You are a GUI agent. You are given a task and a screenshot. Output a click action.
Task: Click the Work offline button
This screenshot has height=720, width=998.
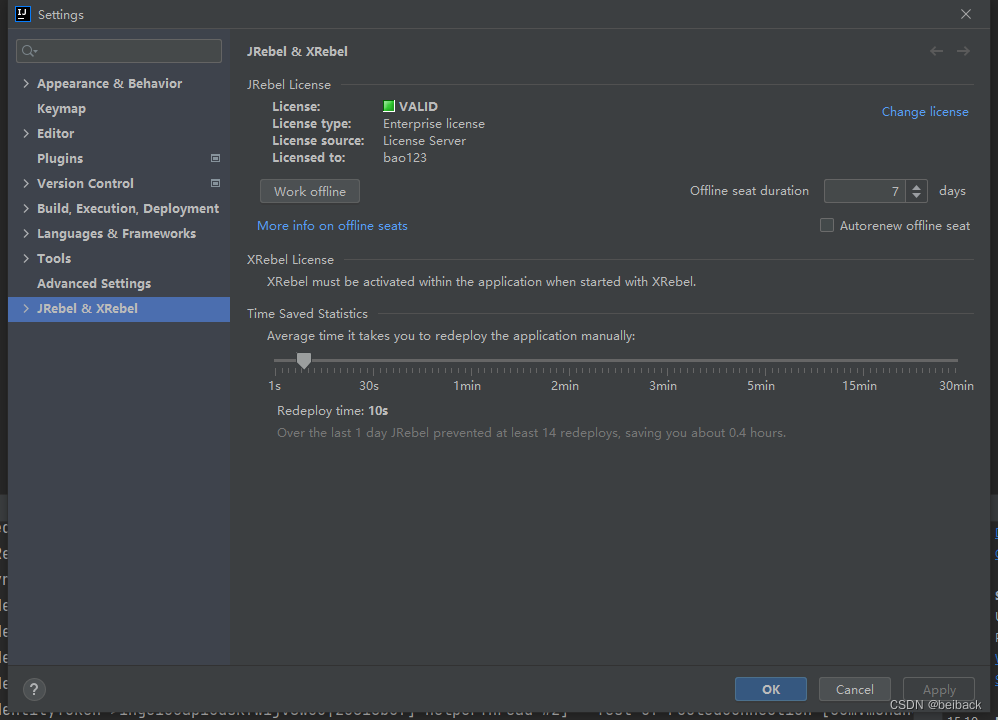[310, 191]
